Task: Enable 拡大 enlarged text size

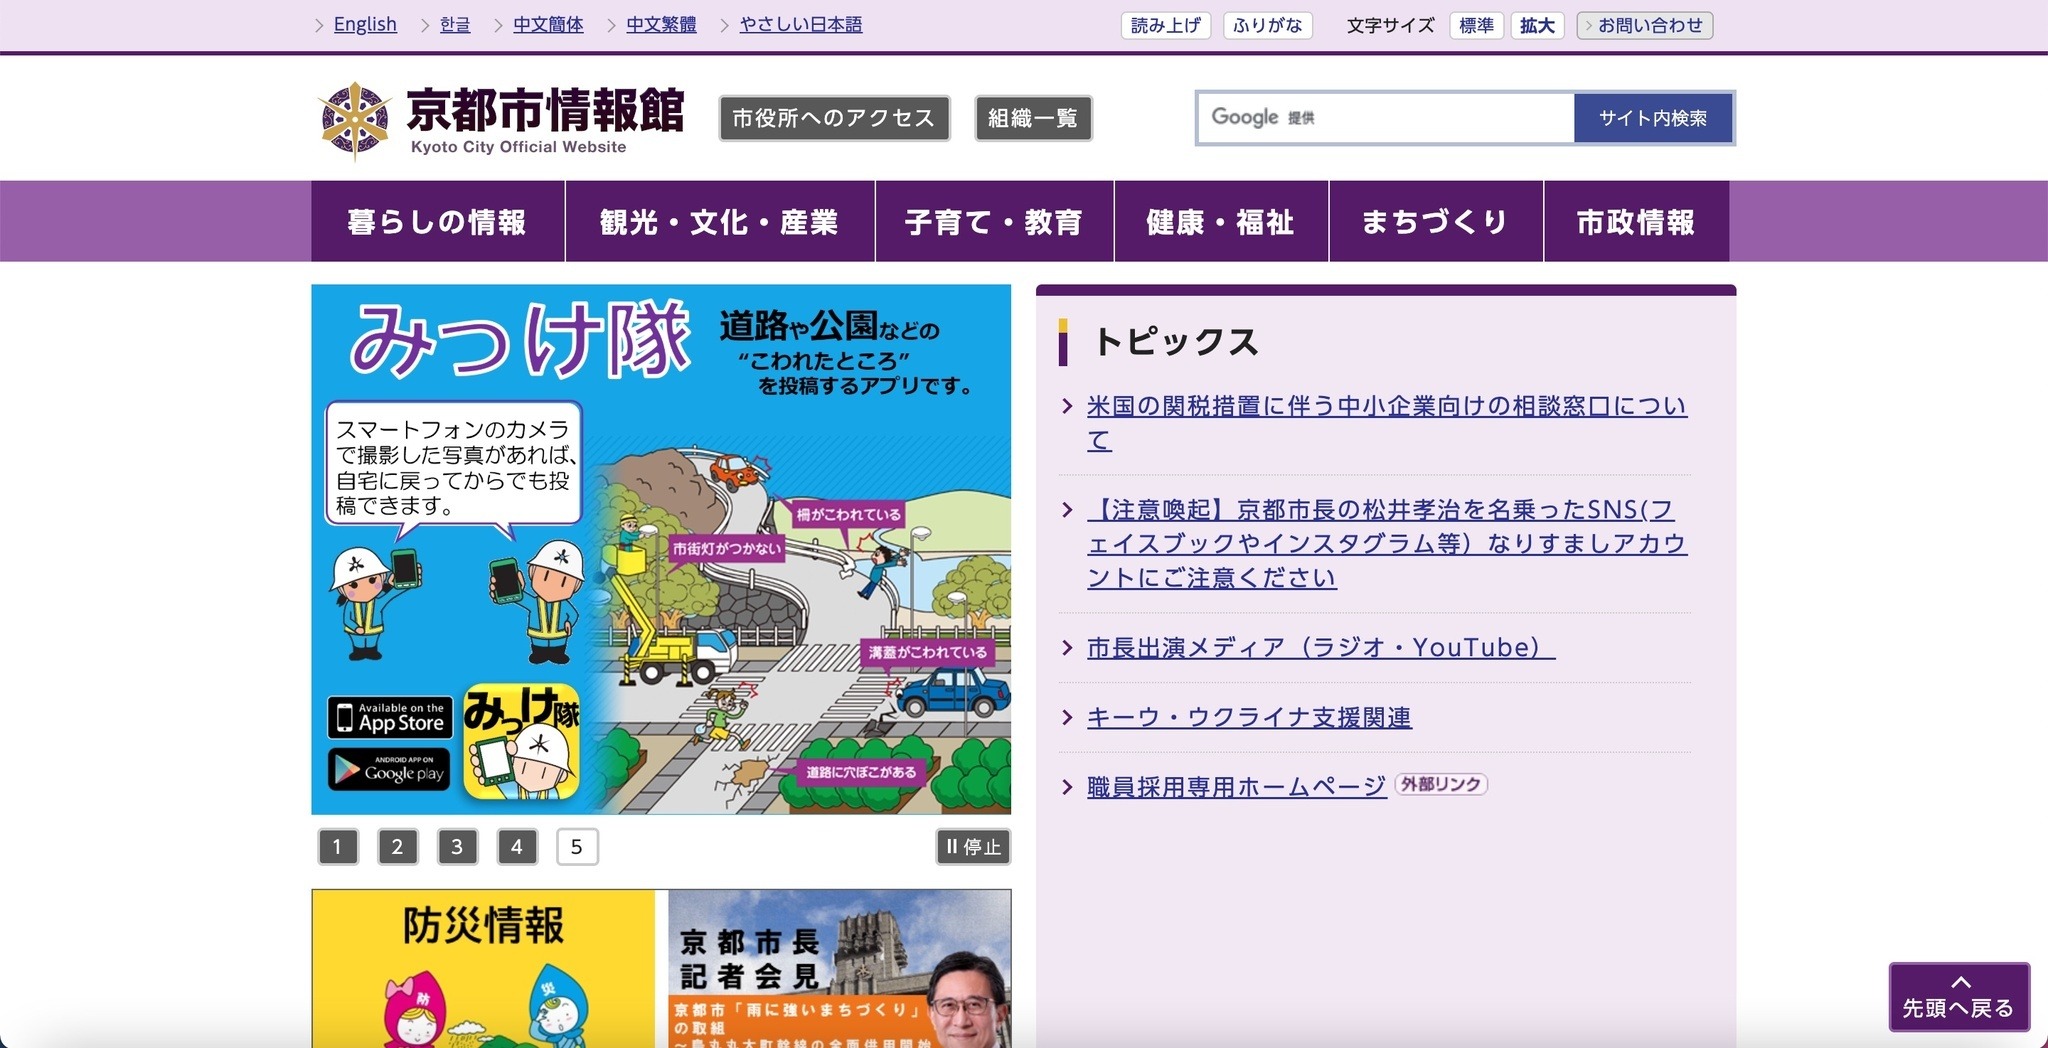Action: tap(1537, 26)
